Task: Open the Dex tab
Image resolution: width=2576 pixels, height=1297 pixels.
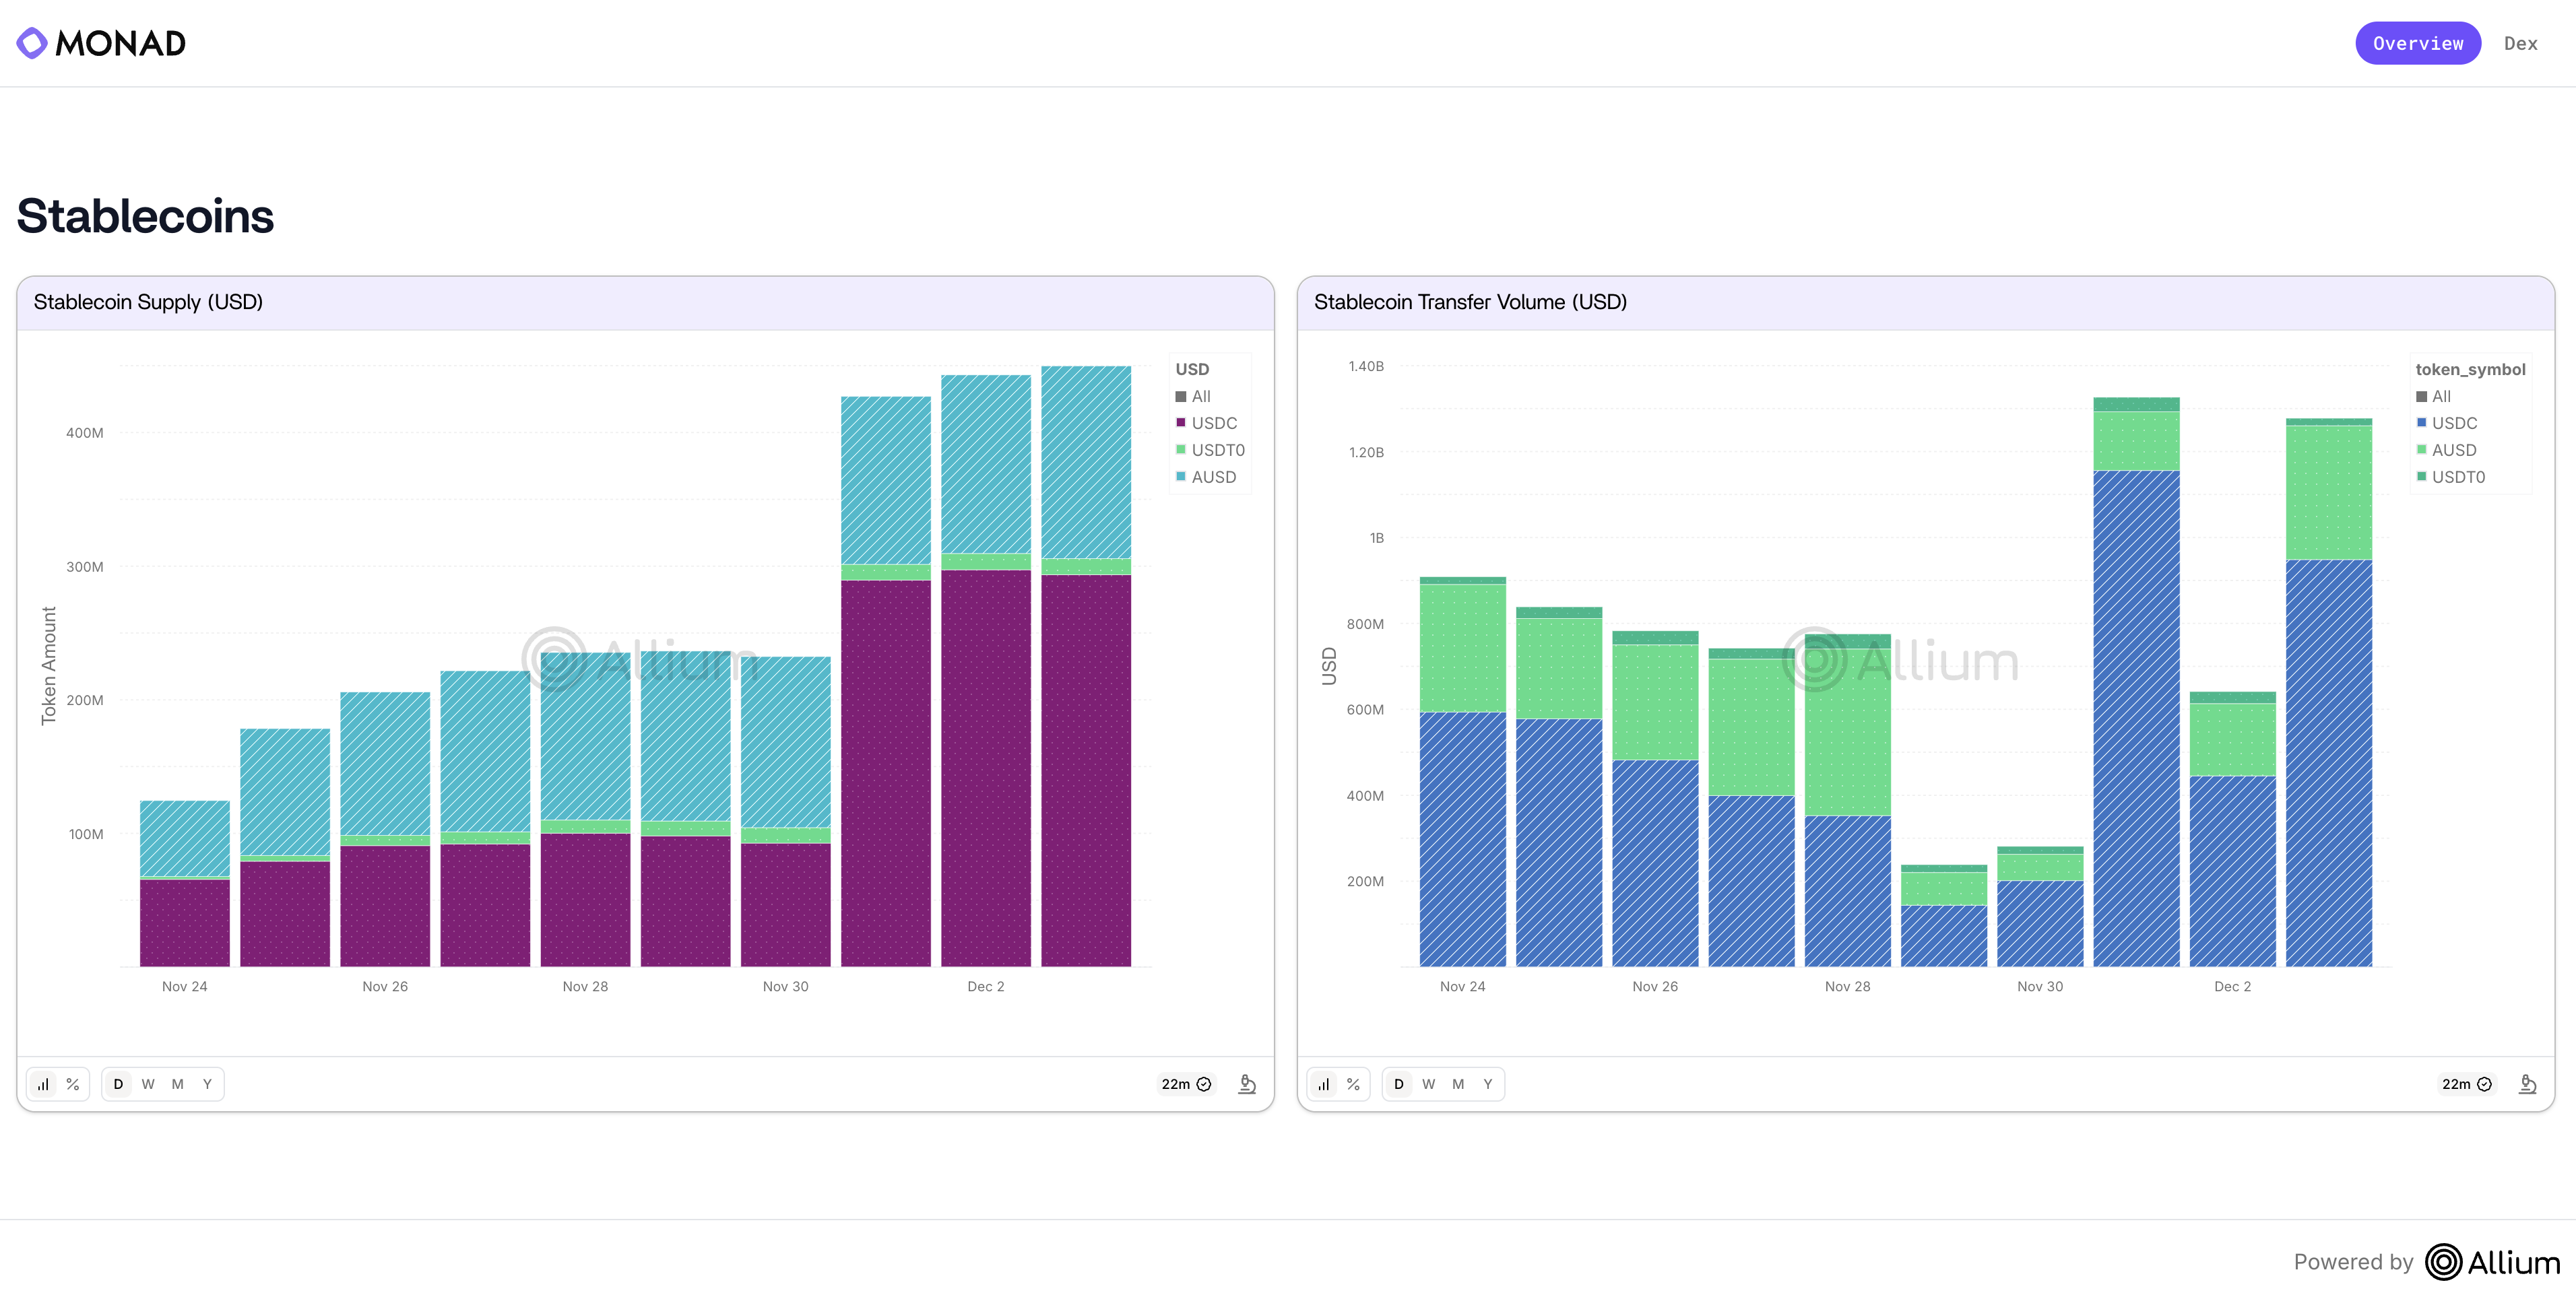Action: [2520, 44]
